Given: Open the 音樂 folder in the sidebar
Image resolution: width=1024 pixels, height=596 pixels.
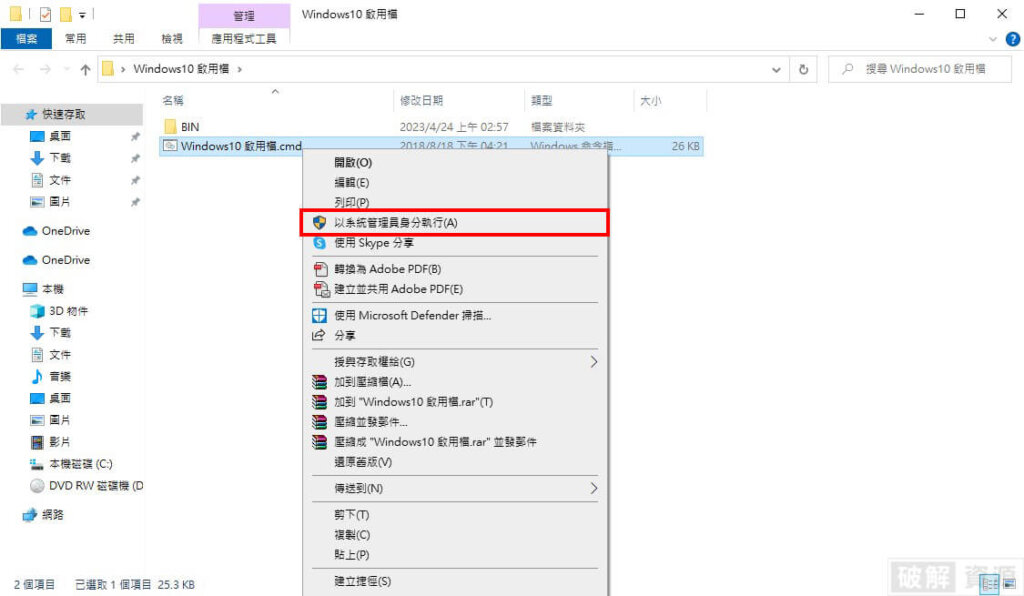Looking at the screenshot, I should pos(59,377).
